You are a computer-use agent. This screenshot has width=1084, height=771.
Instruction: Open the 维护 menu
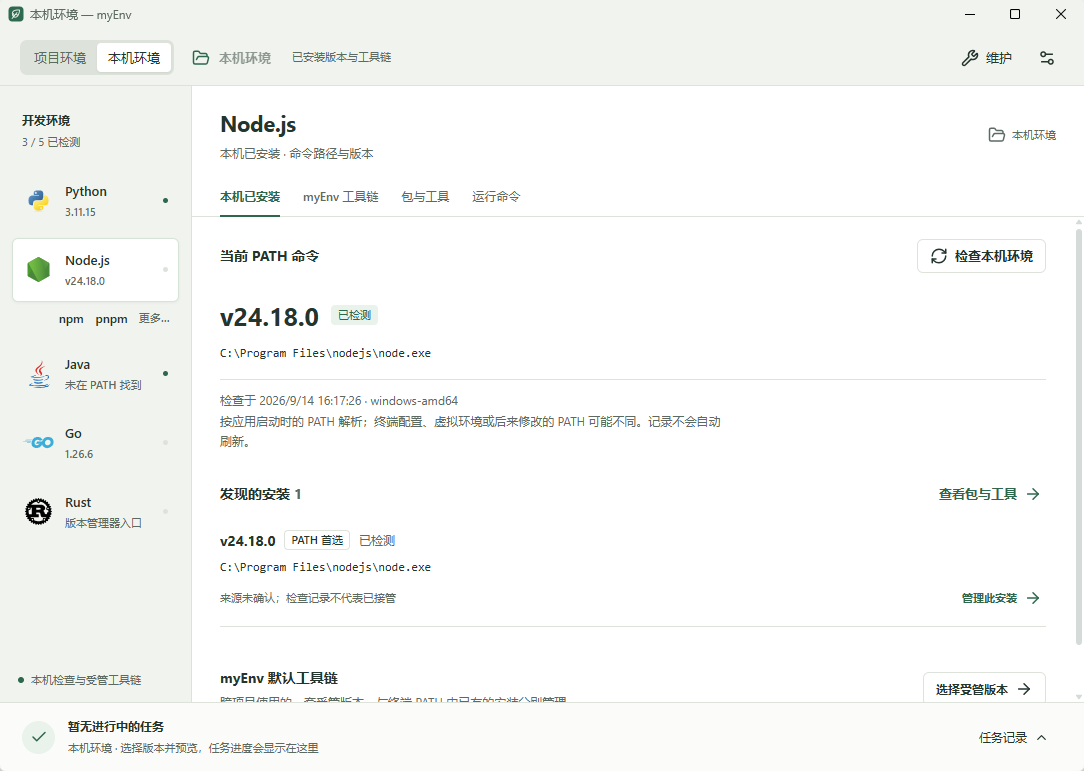(x=987, y=58)
